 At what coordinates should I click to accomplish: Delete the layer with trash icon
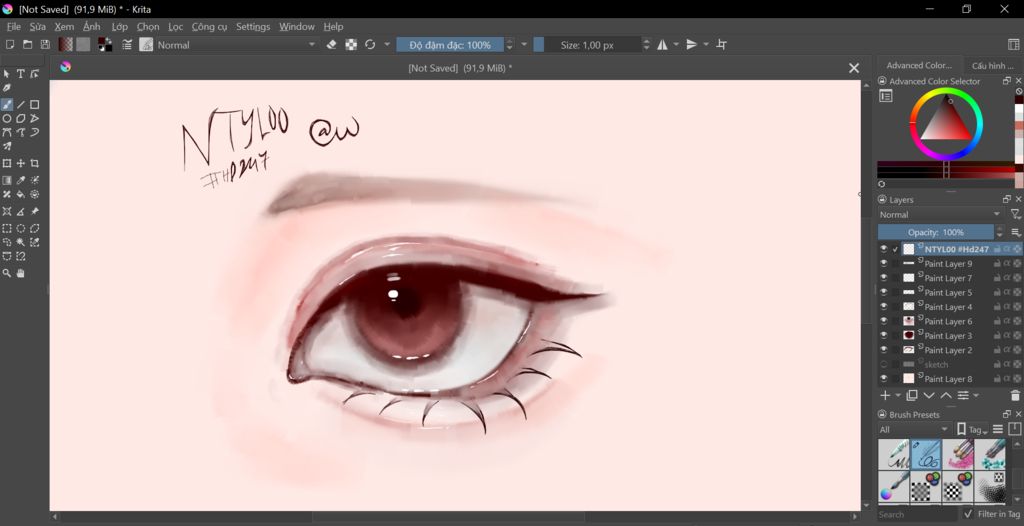[x=1015, y=395]
